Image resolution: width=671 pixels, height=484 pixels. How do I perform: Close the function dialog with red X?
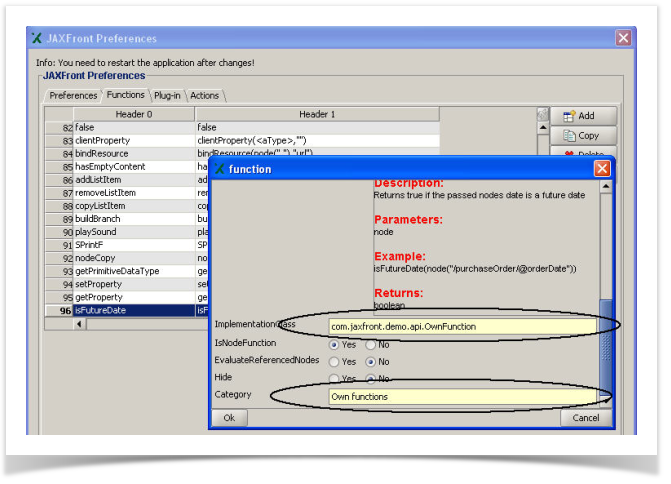tap(602, 169)
